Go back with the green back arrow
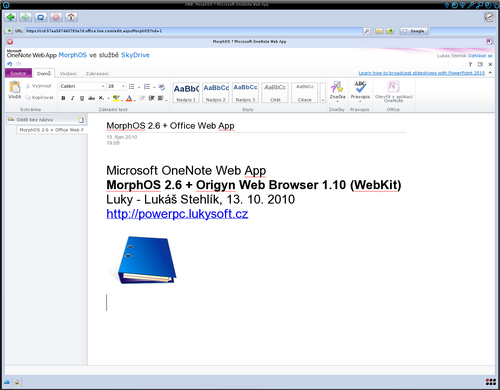The image size is (500, 390). 11,17
